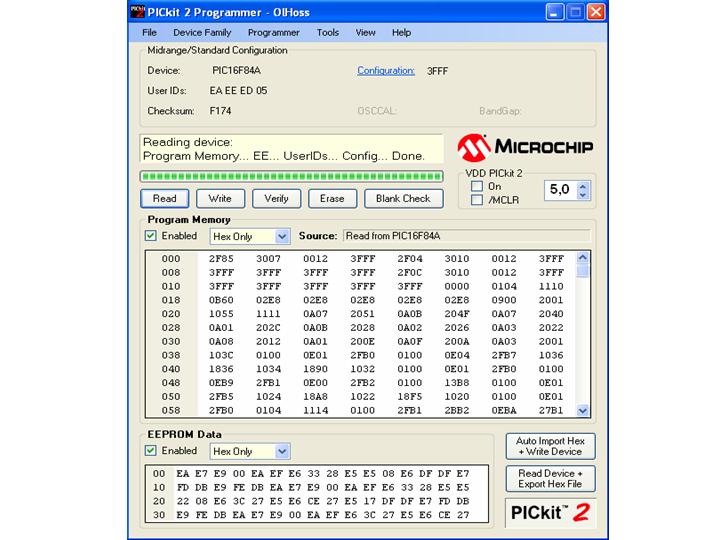This screenshot has width=720, height=540.
Task: Open the View menu
Action: coord(366,33)
